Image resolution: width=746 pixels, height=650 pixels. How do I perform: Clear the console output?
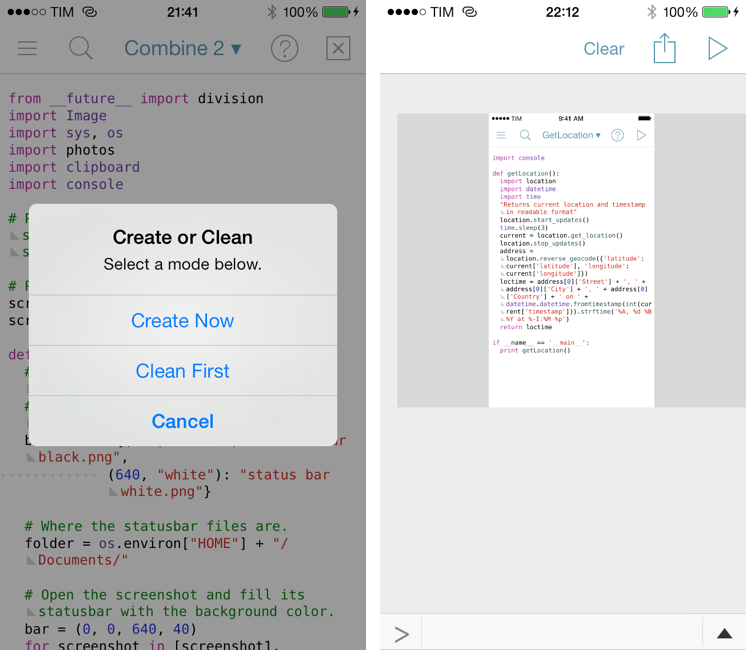(603, 48)
